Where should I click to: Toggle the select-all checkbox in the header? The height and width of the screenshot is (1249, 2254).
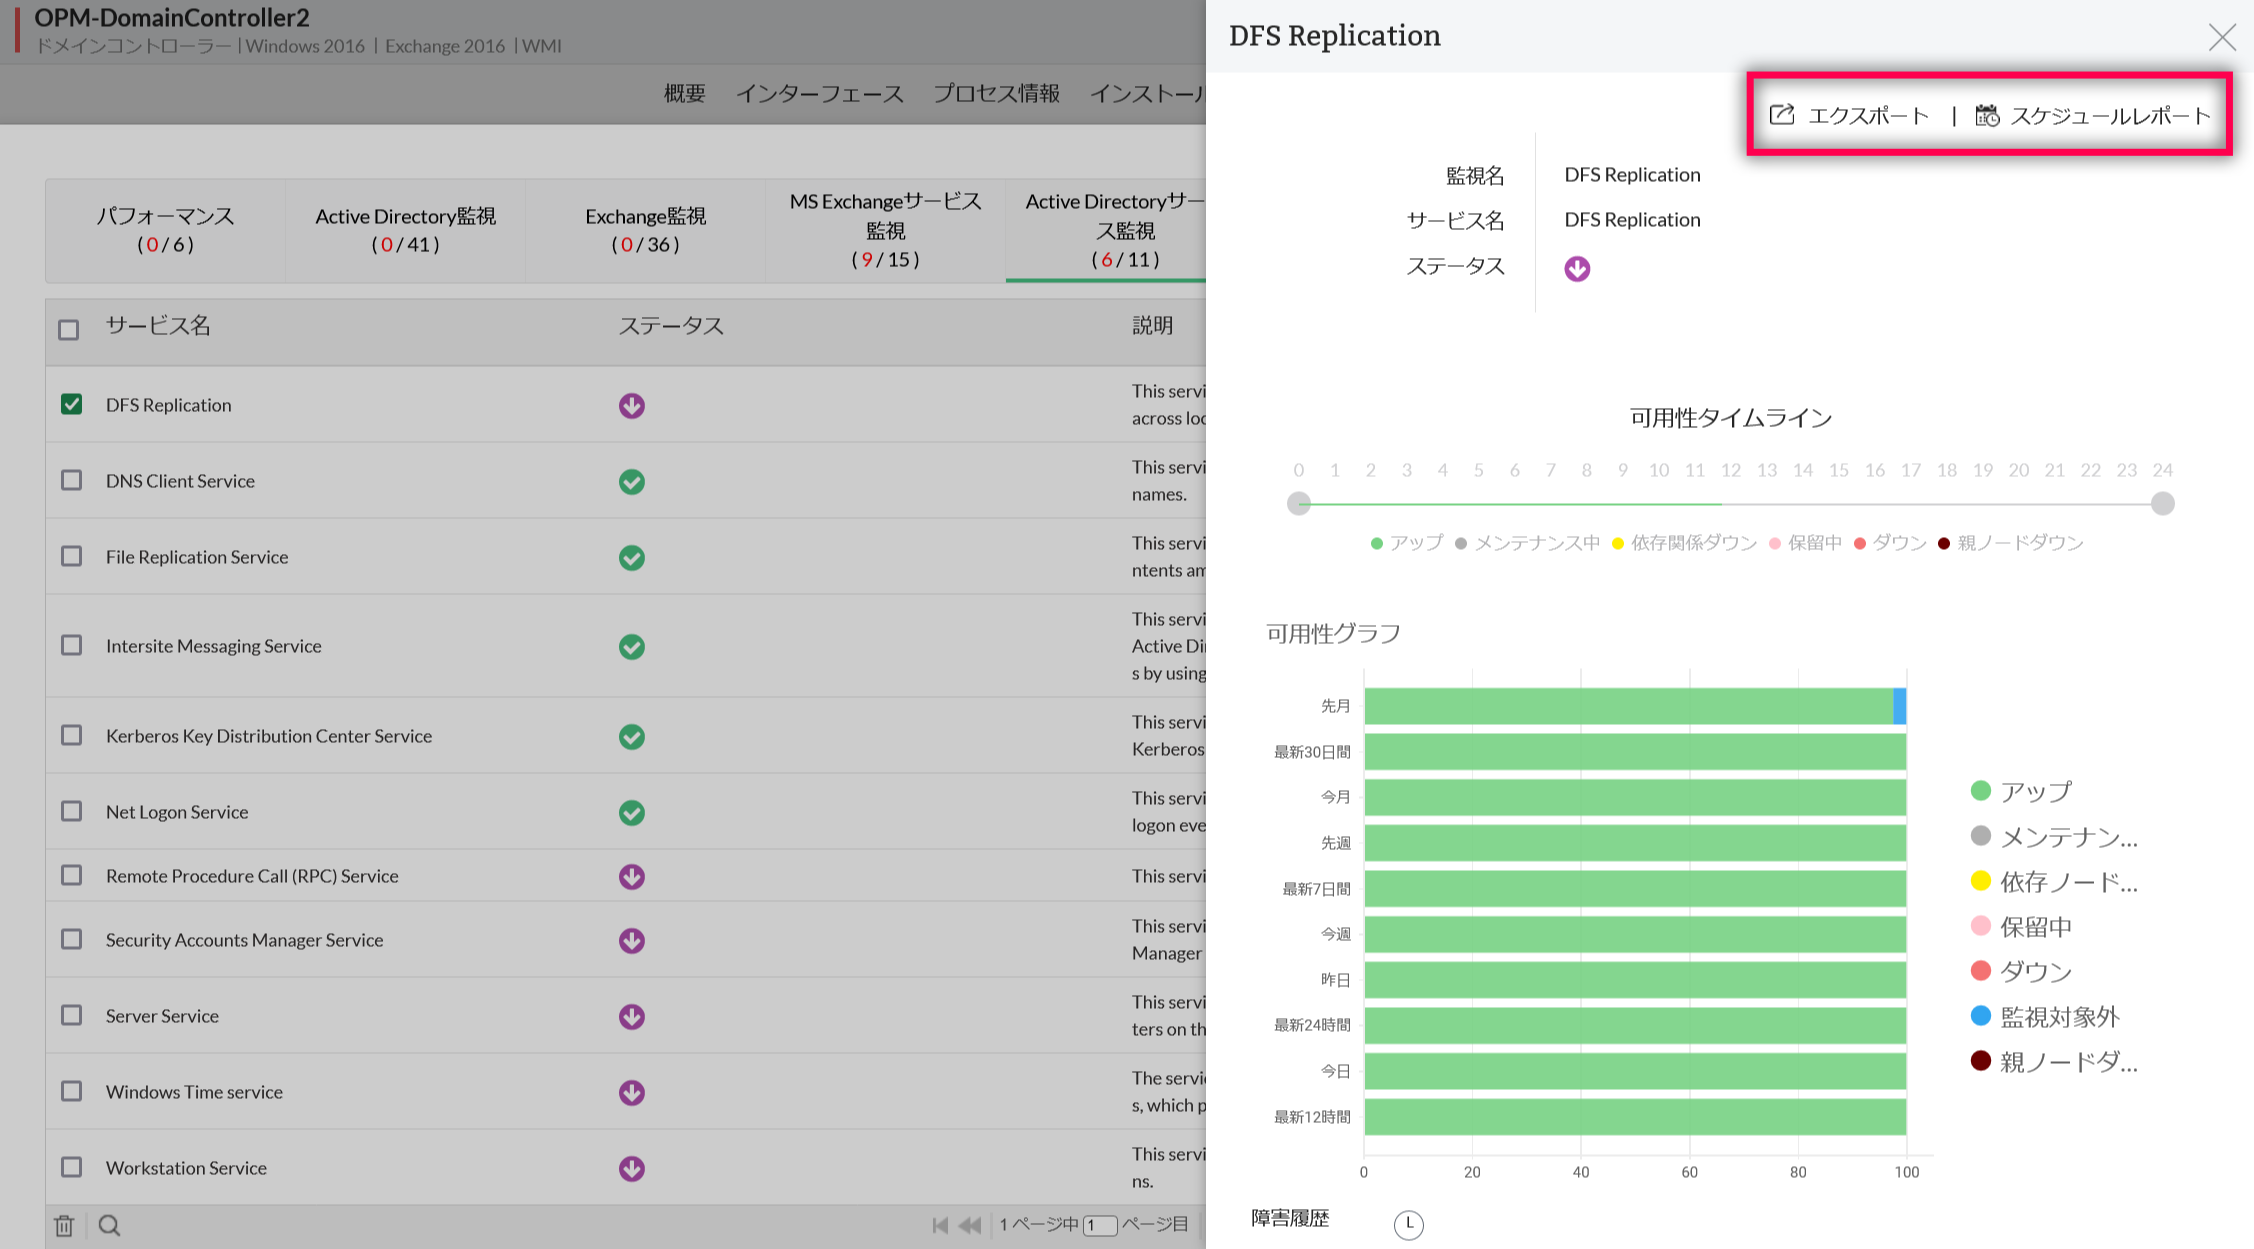(68, 329)
